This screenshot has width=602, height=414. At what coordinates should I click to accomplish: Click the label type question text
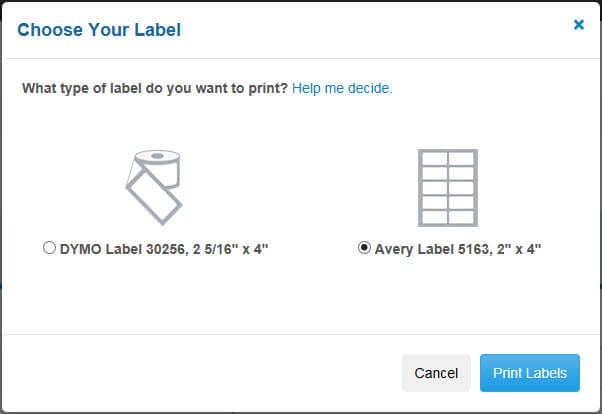(x=155, y=88)
